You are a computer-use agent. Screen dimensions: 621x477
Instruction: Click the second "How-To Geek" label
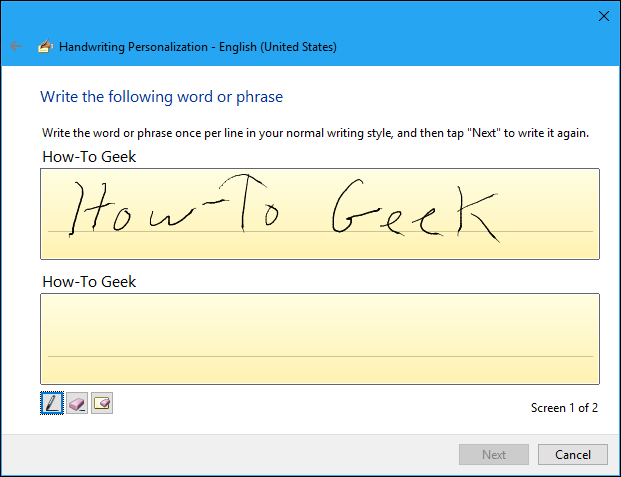click(89, 281)
